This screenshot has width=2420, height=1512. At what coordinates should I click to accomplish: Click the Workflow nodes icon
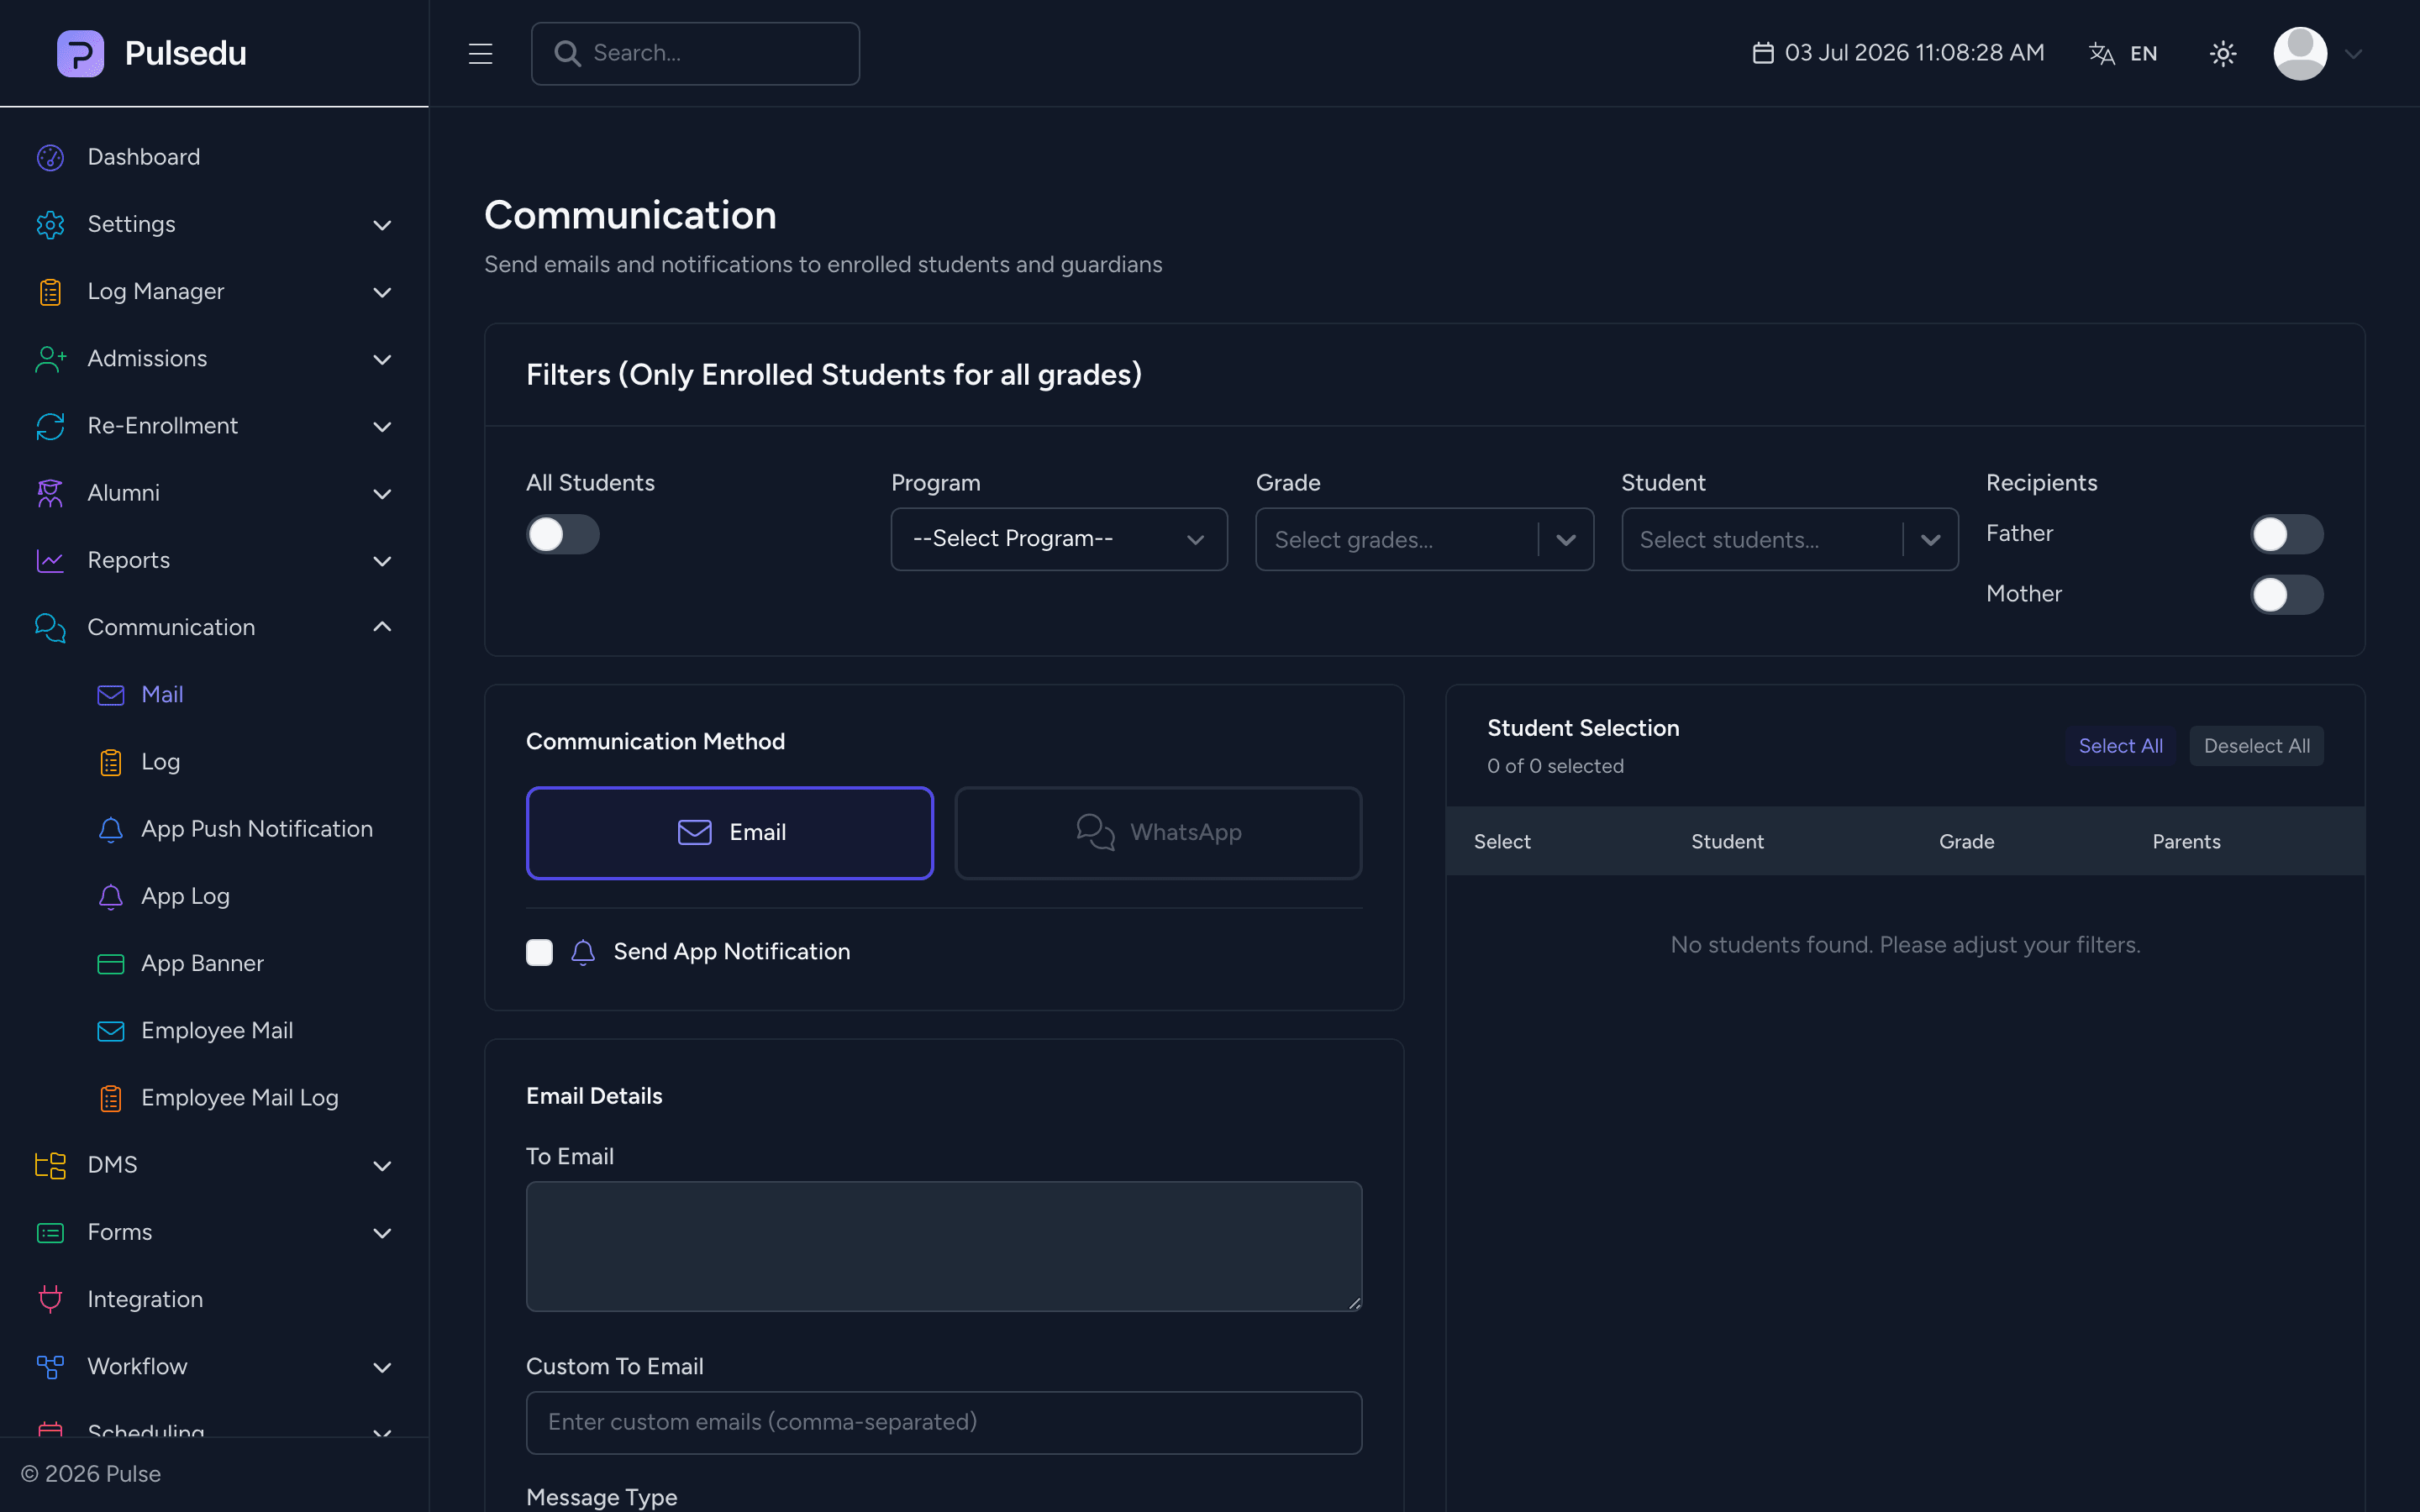[50, 1366]
